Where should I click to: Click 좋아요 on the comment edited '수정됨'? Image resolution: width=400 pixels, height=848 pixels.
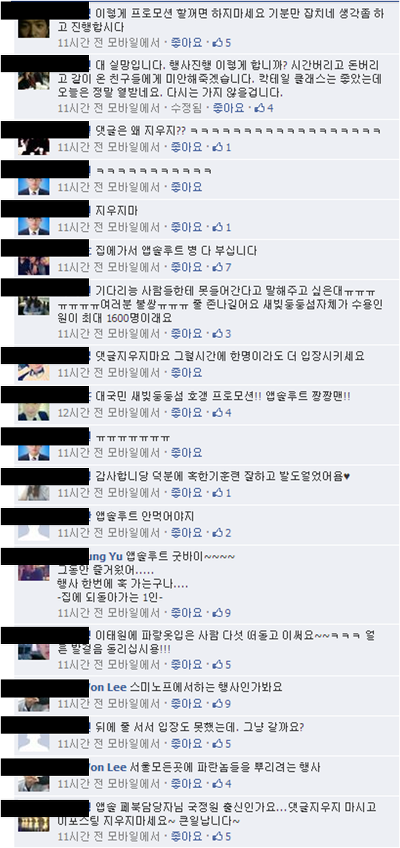pyautogui.click(x=228, y=108)
